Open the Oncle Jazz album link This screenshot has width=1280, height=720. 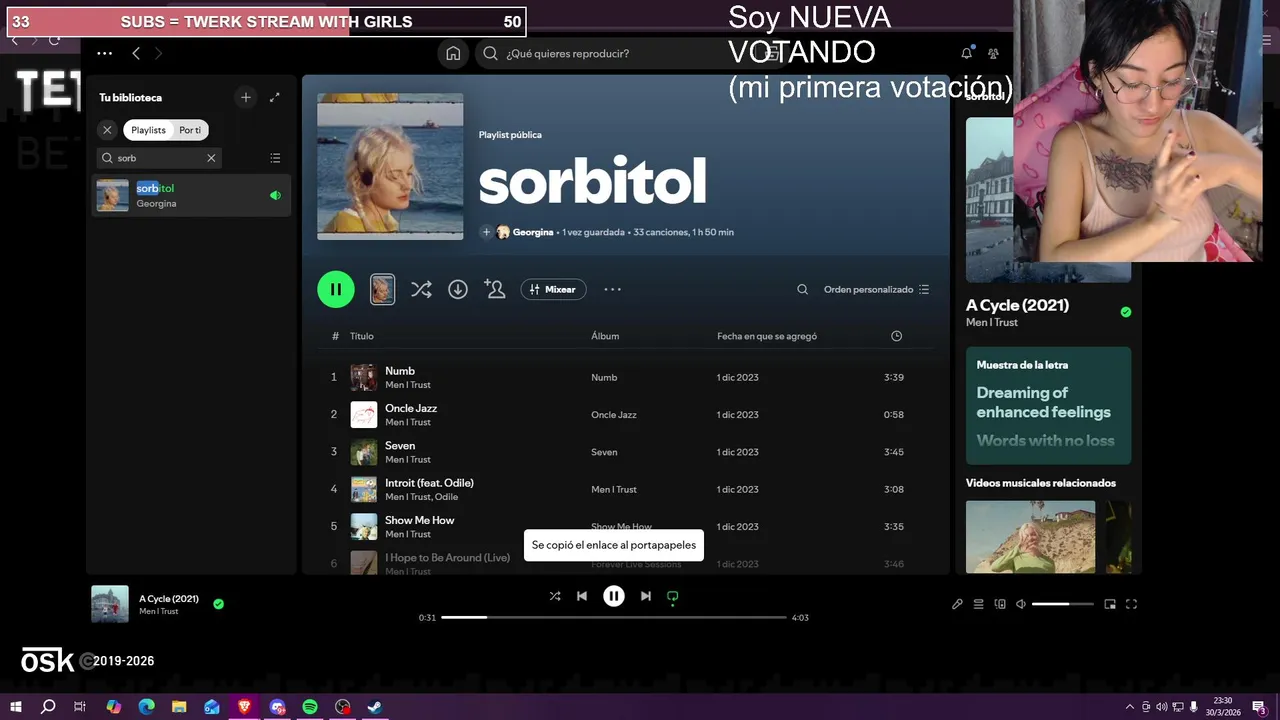pyautogui.click(x=614, y=415)
